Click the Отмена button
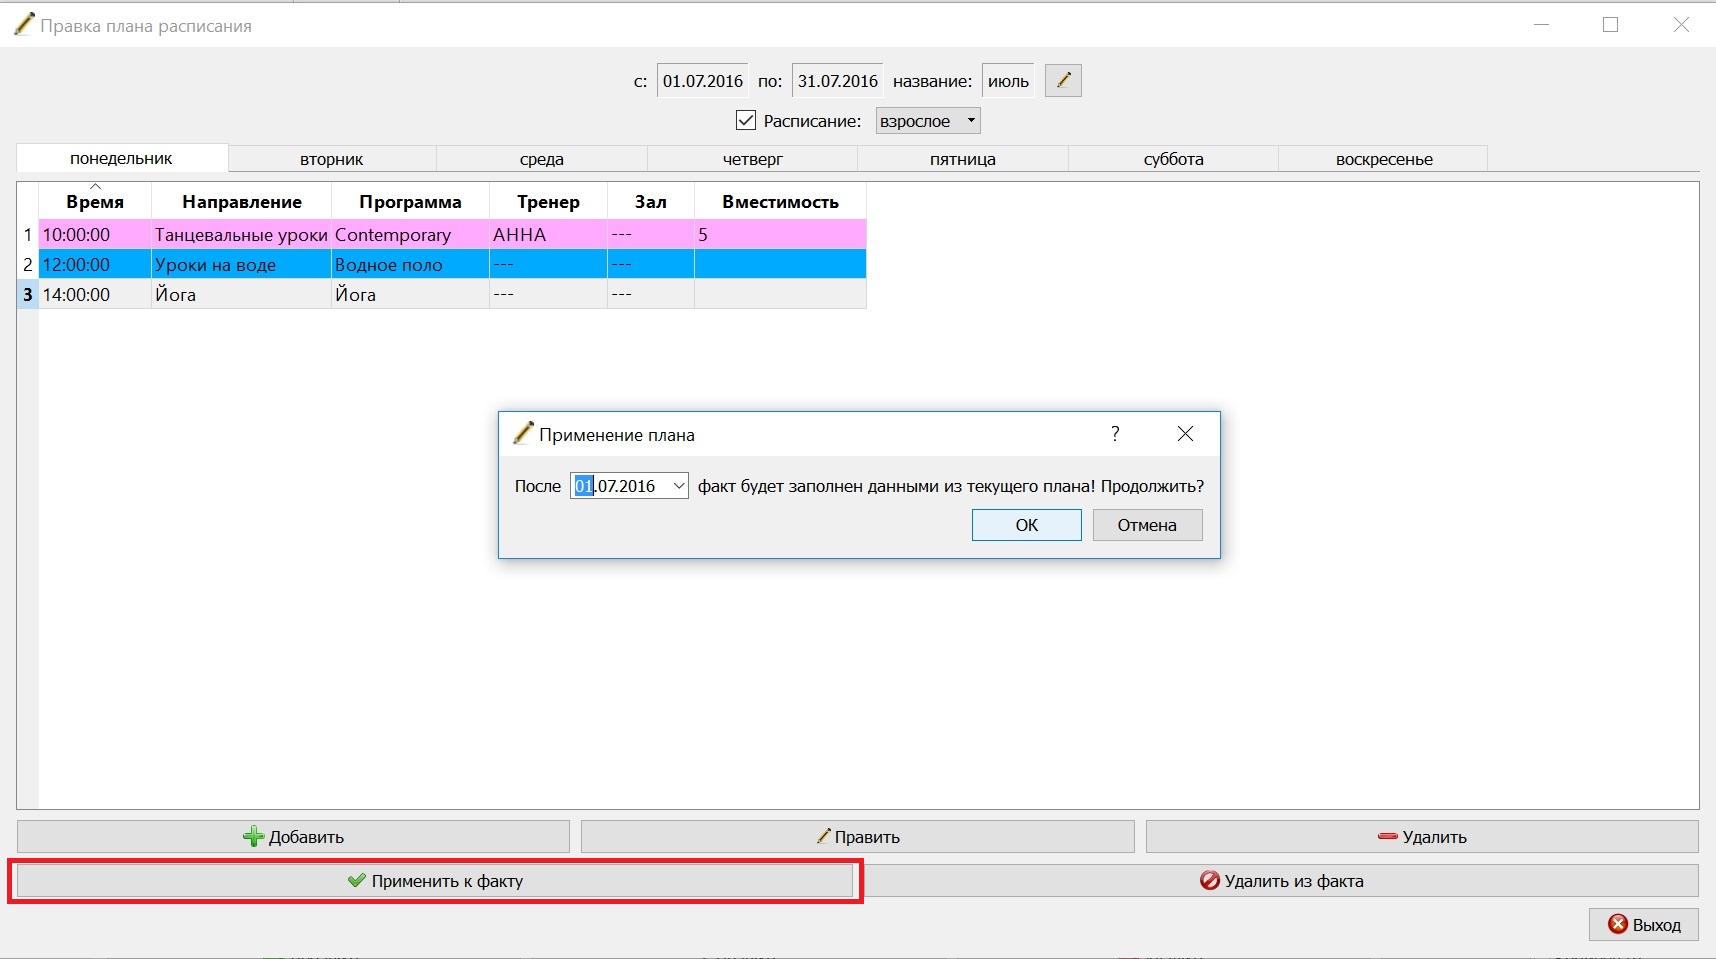The width and height of the screenshot is (1716, 959). (1147, 525)
